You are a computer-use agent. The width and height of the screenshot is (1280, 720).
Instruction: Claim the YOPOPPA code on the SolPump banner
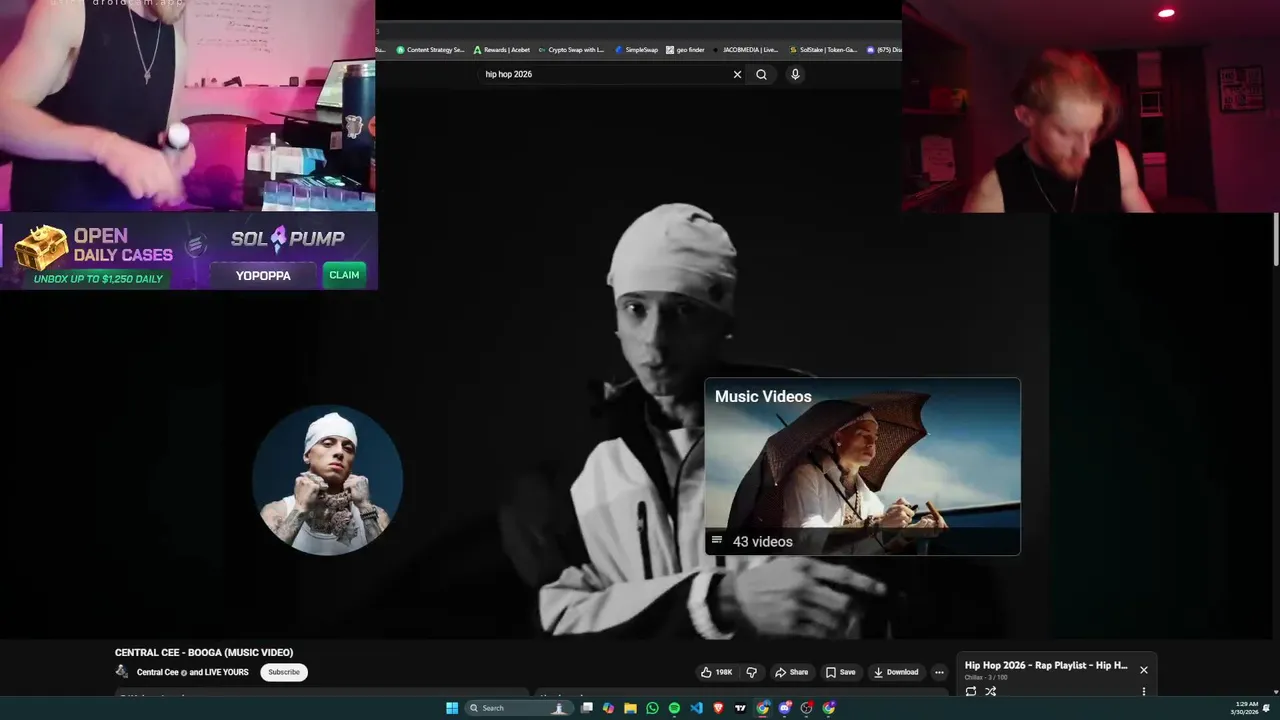pyautogui.click(x=344, y=275)
